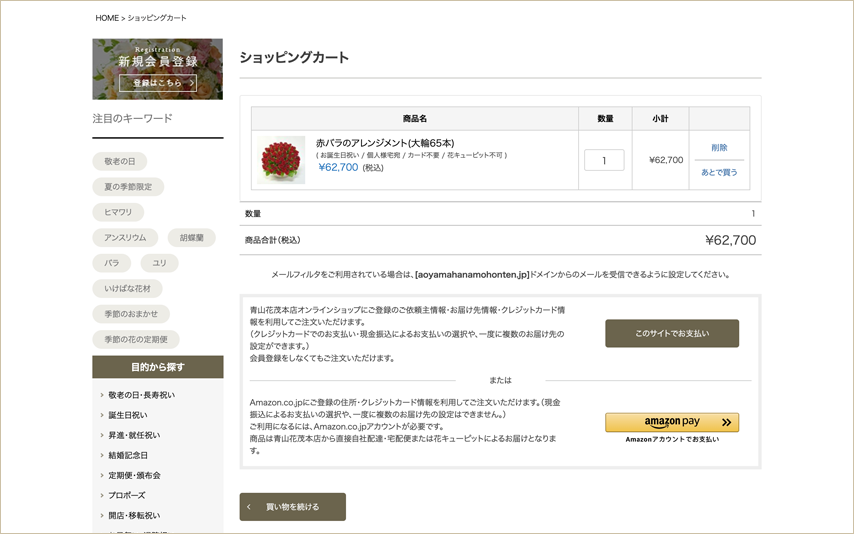
Task: Pick the 胡蝶蘭 keyword tag
Action: click(191, 238)
